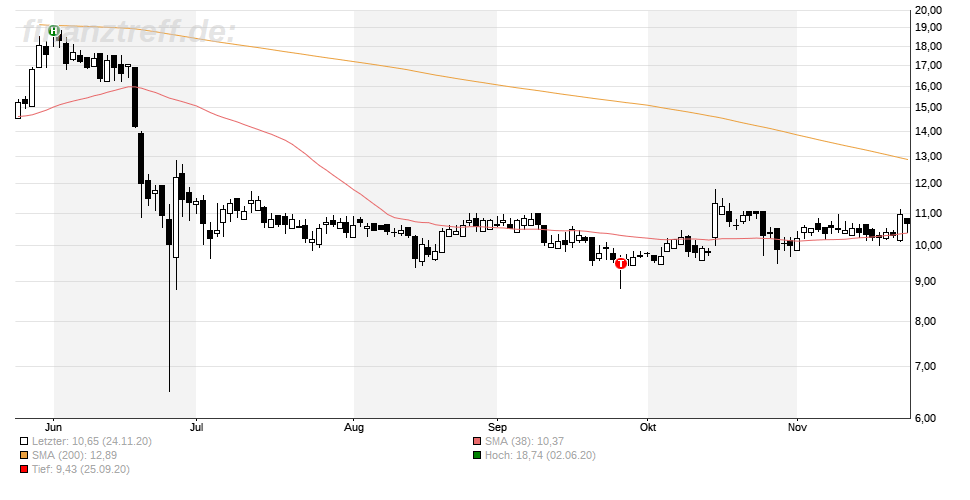Screen dimensions: 970x500
Task: Click the 11,00 price axis label
Action: click(x=929, y=213)
